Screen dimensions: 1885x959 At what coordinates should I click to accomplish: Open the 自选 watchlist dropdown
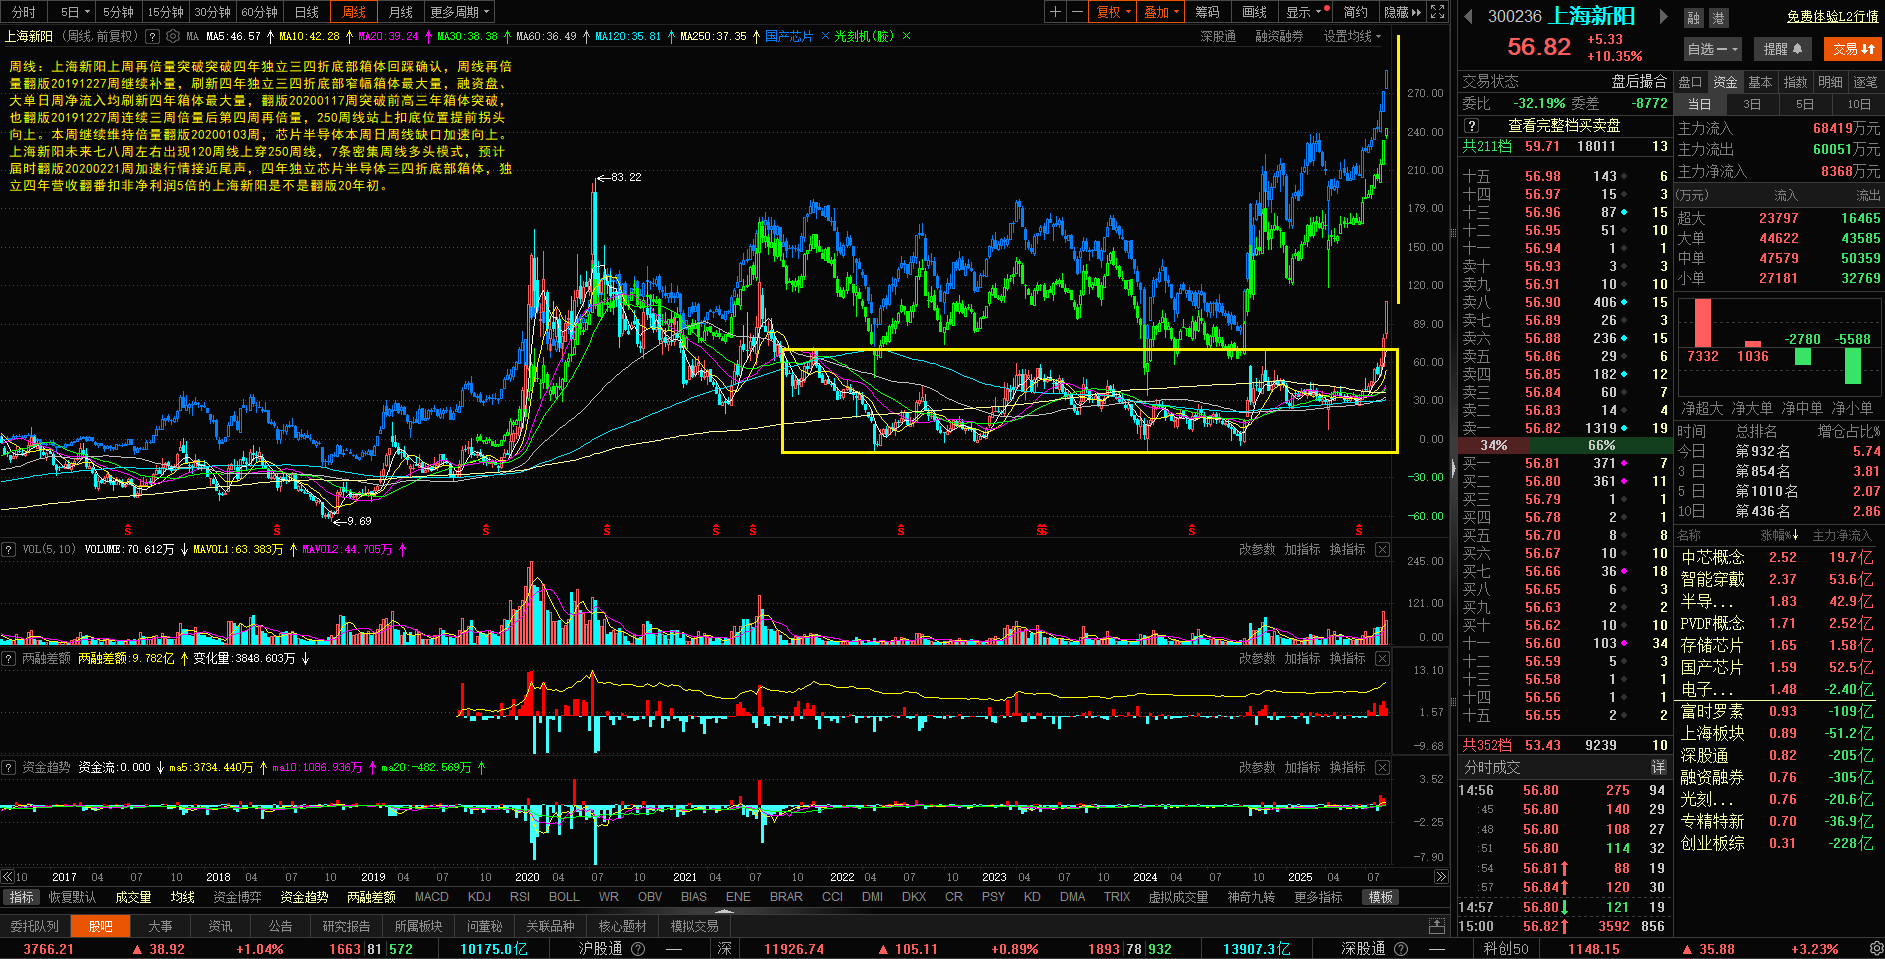tap(1713, 49)
